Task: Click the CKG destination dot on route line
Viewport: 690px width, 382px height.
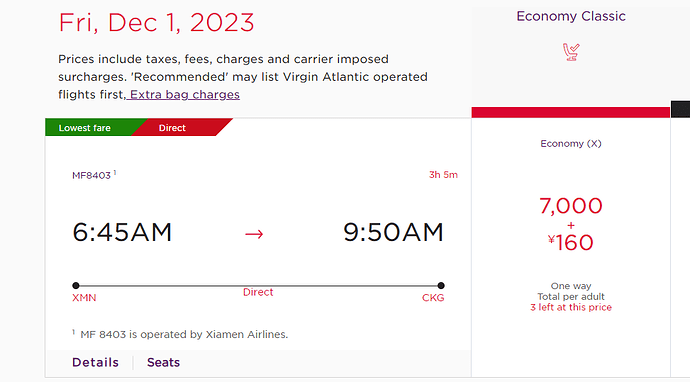Action: click(x=441, y=286)
